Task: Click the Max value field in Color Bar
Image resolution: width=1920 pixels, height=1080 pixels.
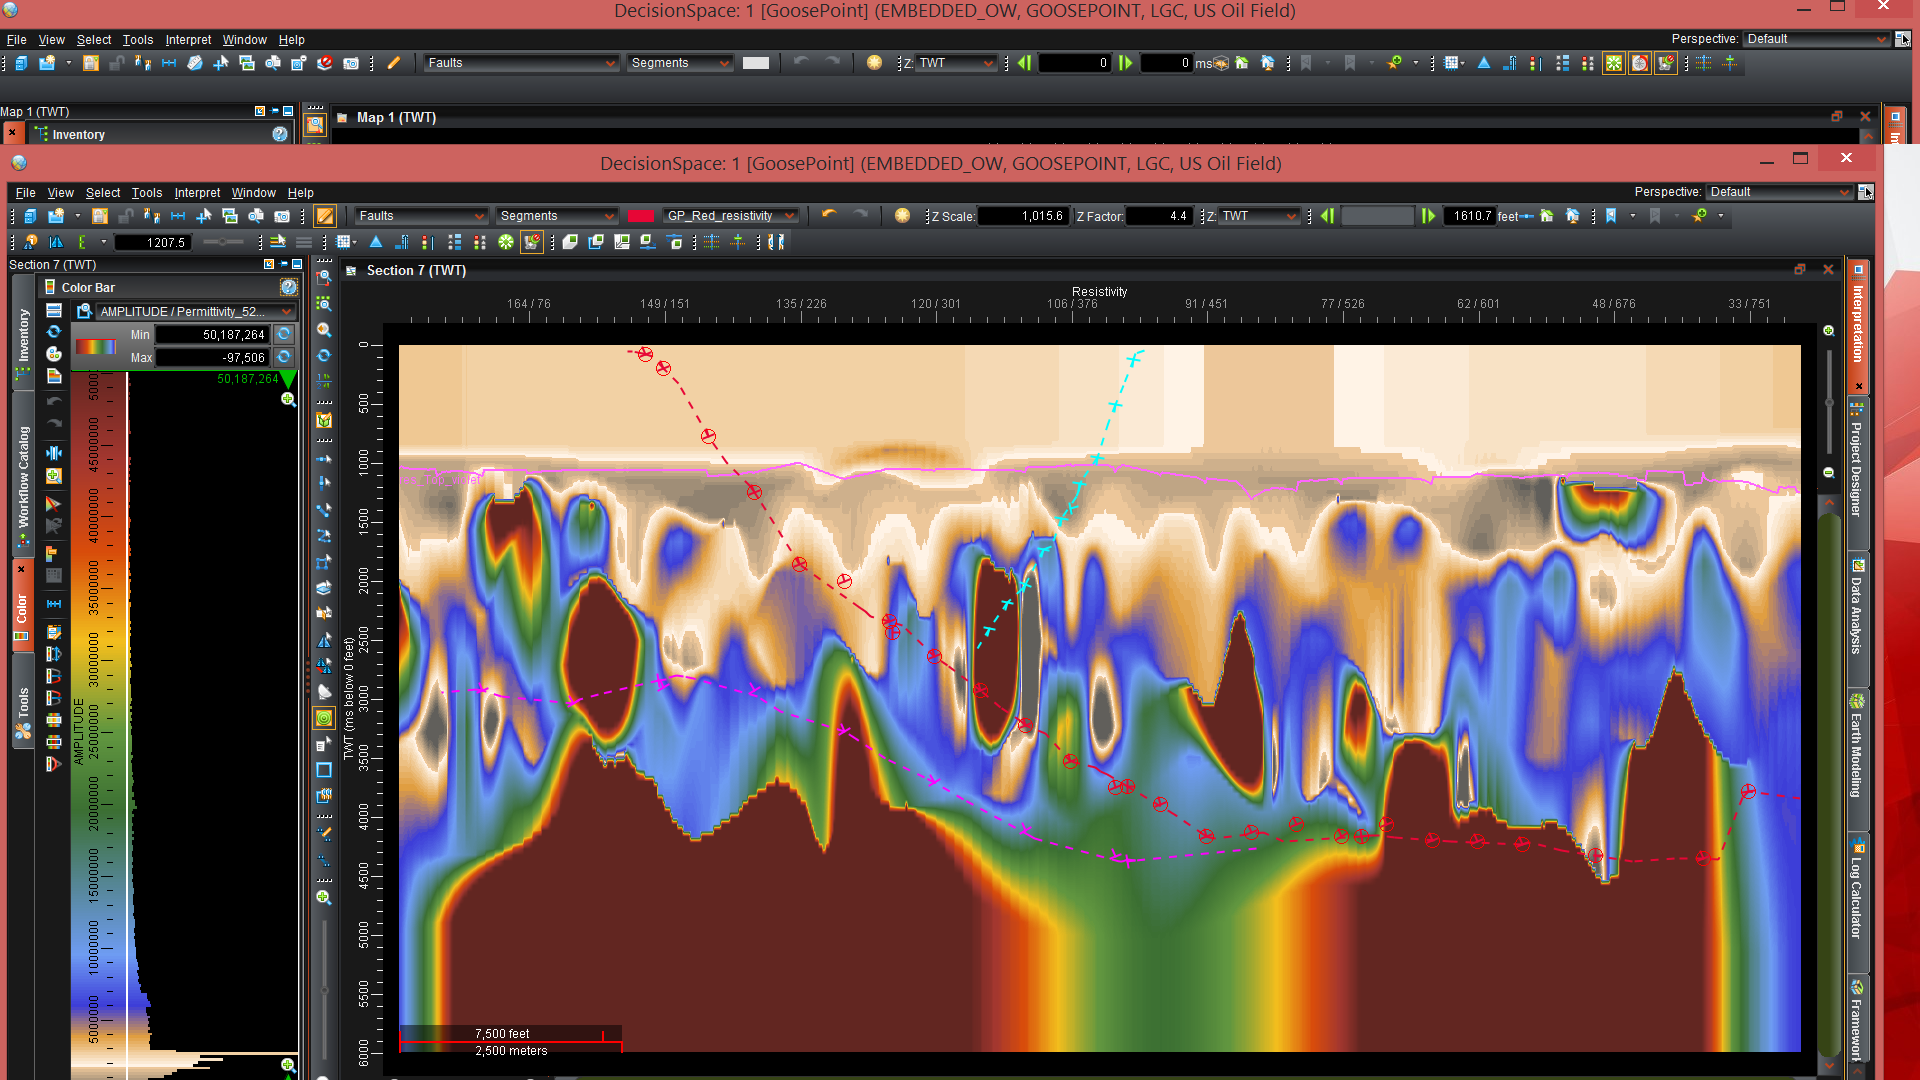Action: tap(213, 358)
